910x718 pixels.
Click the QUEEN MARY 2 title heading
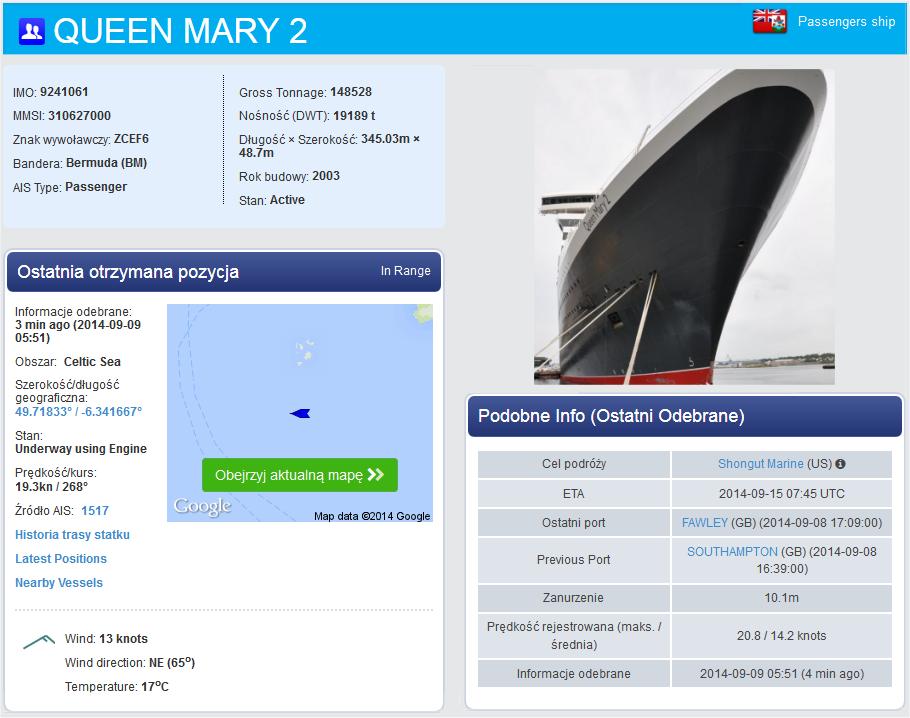[180, 31]
